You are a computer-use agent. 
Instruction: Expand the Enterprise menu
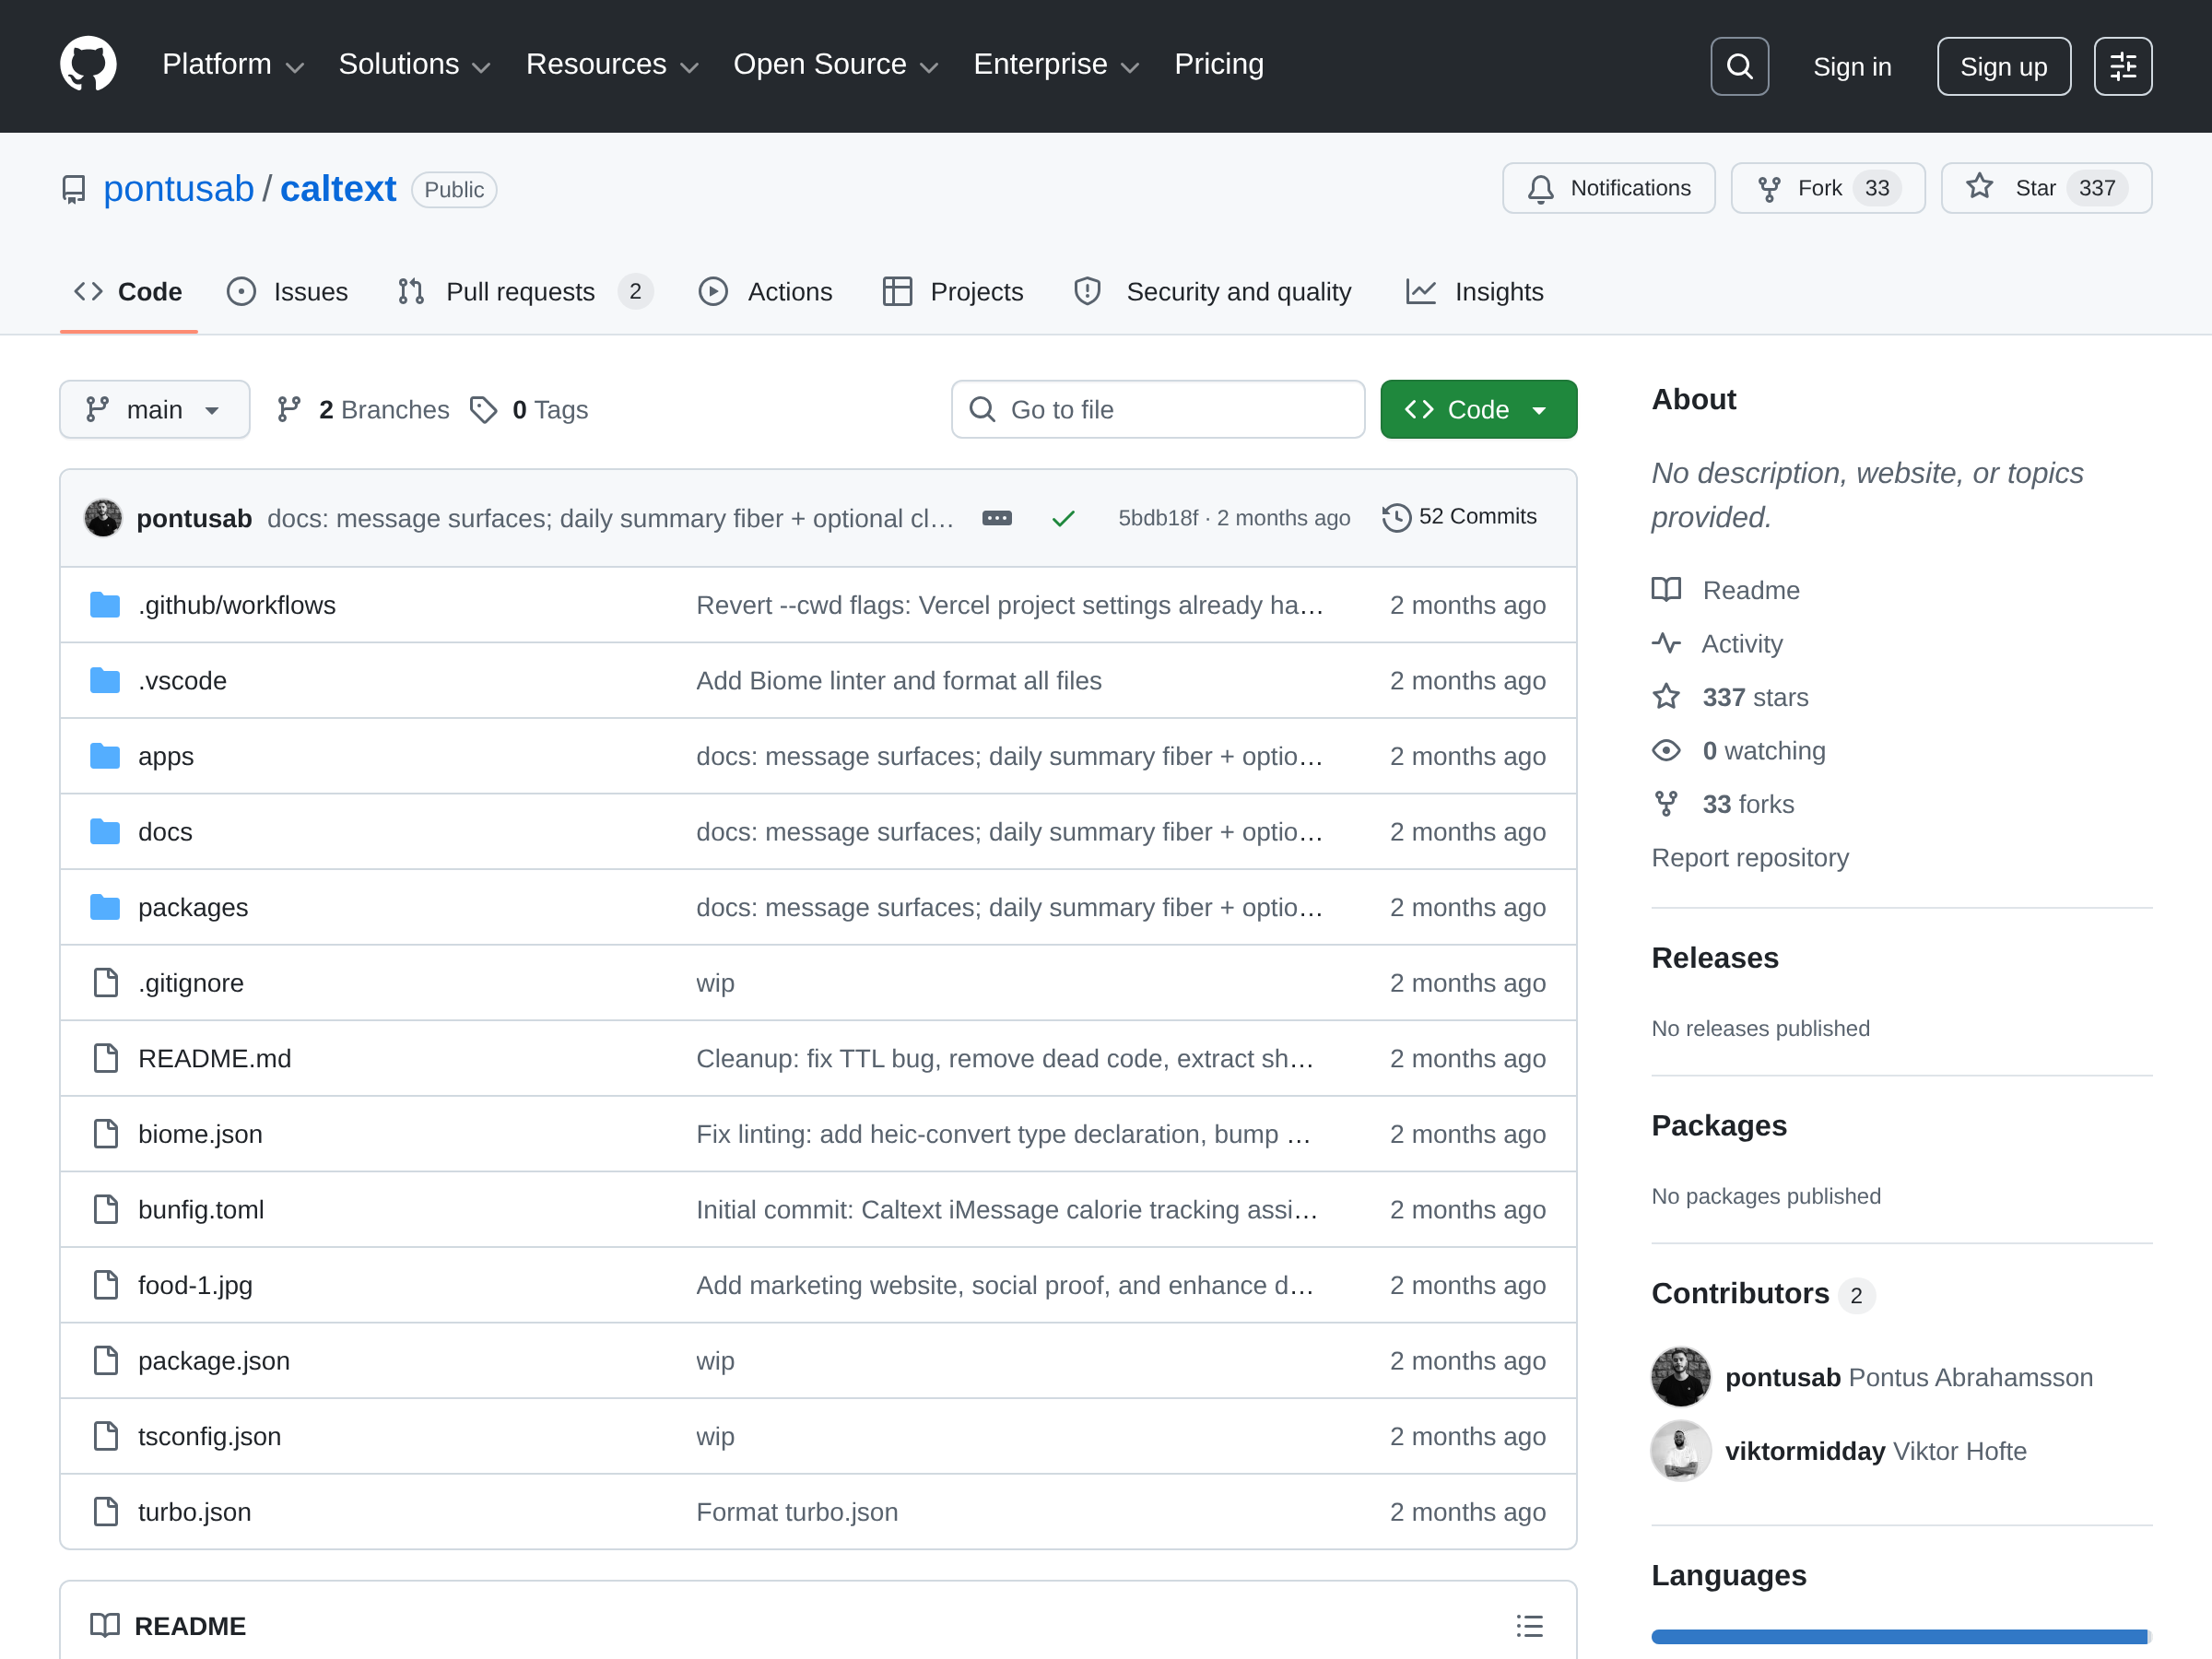[x=1056, y=65]
